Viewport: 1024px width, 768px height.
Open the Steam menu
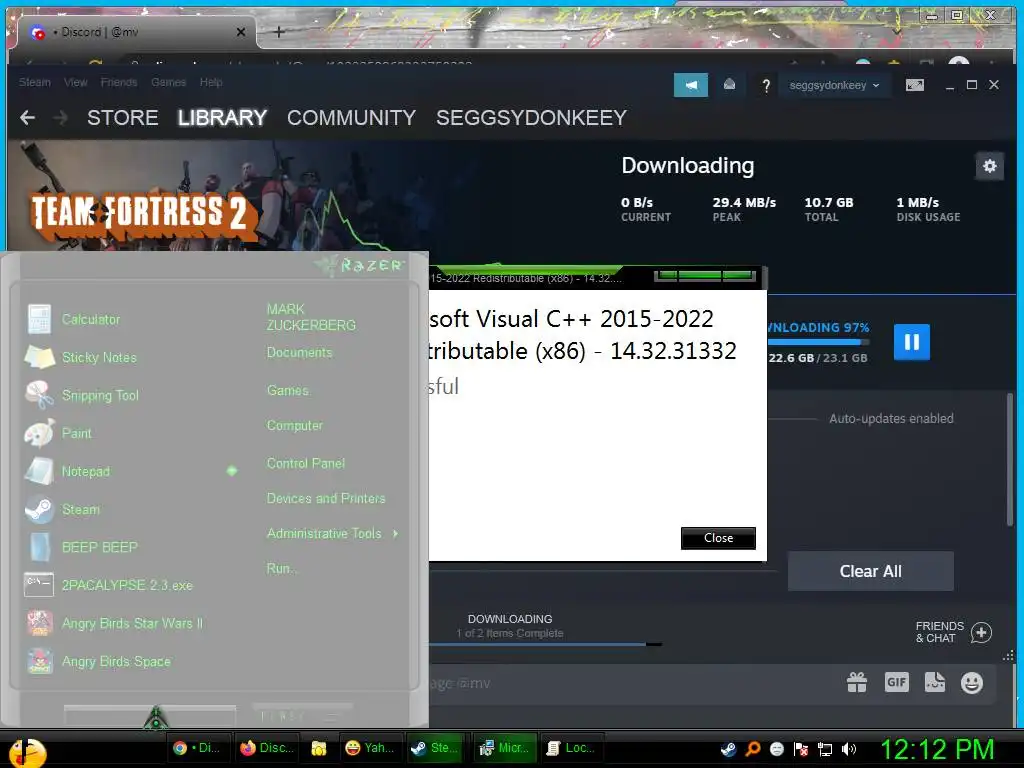coord(35,82)
